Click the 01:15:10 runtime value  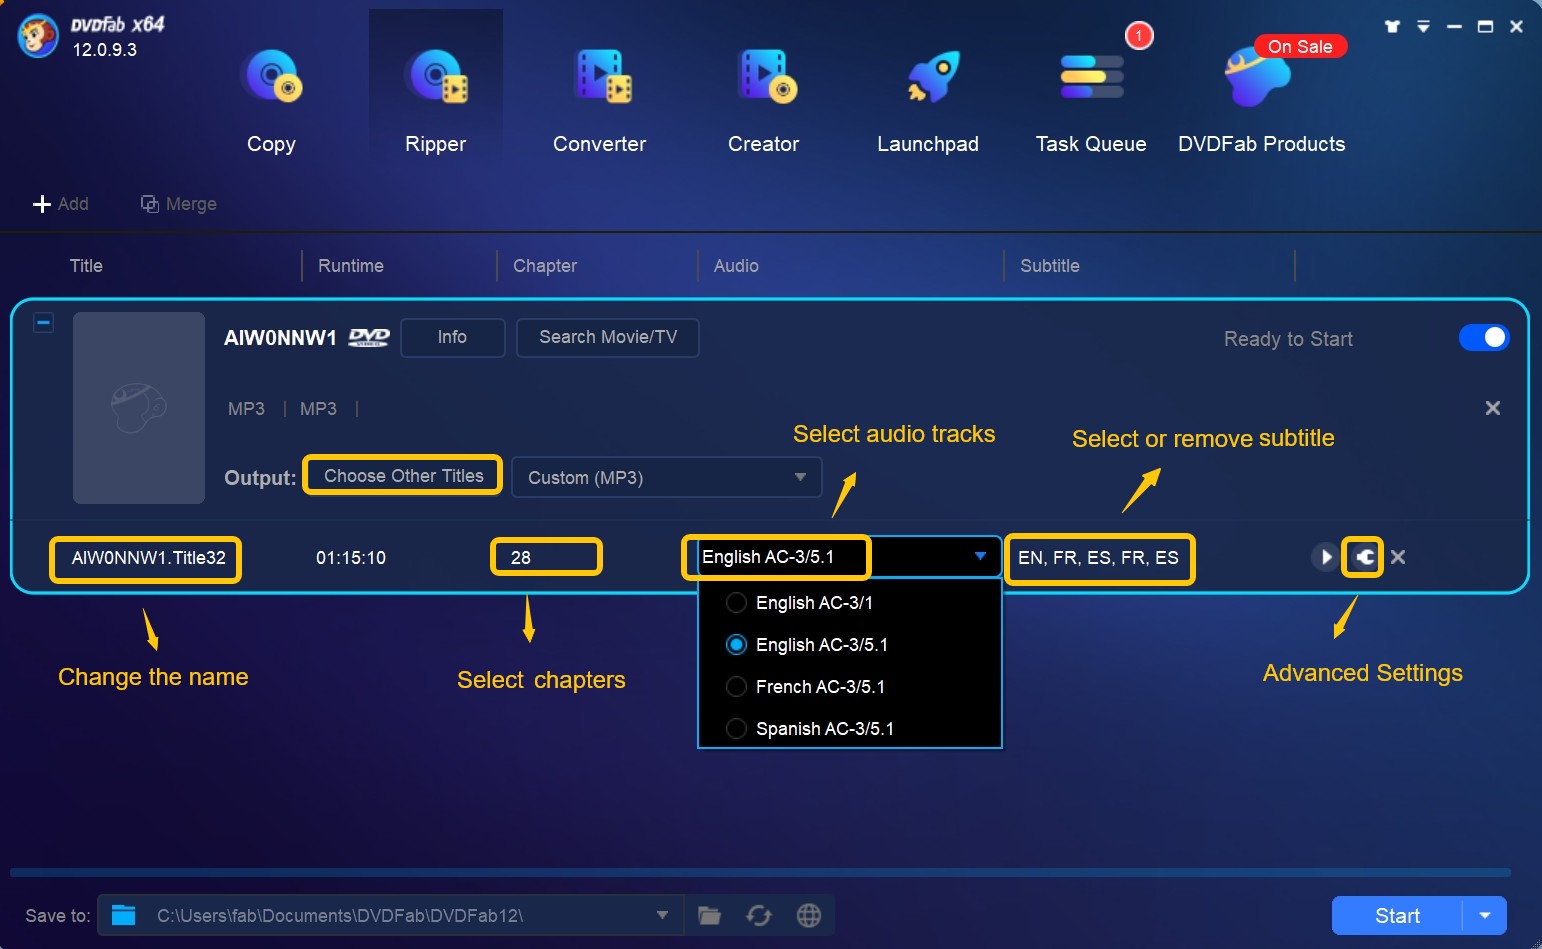351,558
